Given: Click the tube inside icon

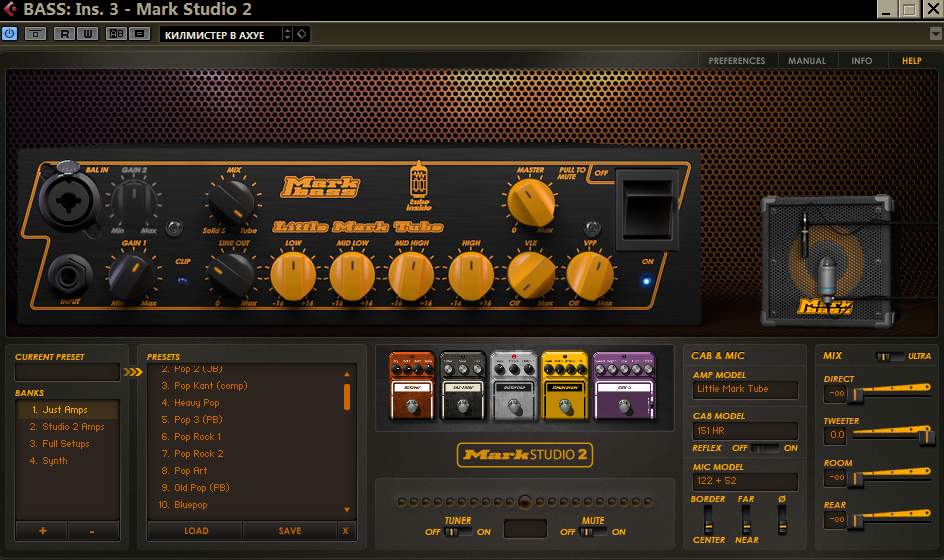Looking at the screenshot, I should click(419, 185).
